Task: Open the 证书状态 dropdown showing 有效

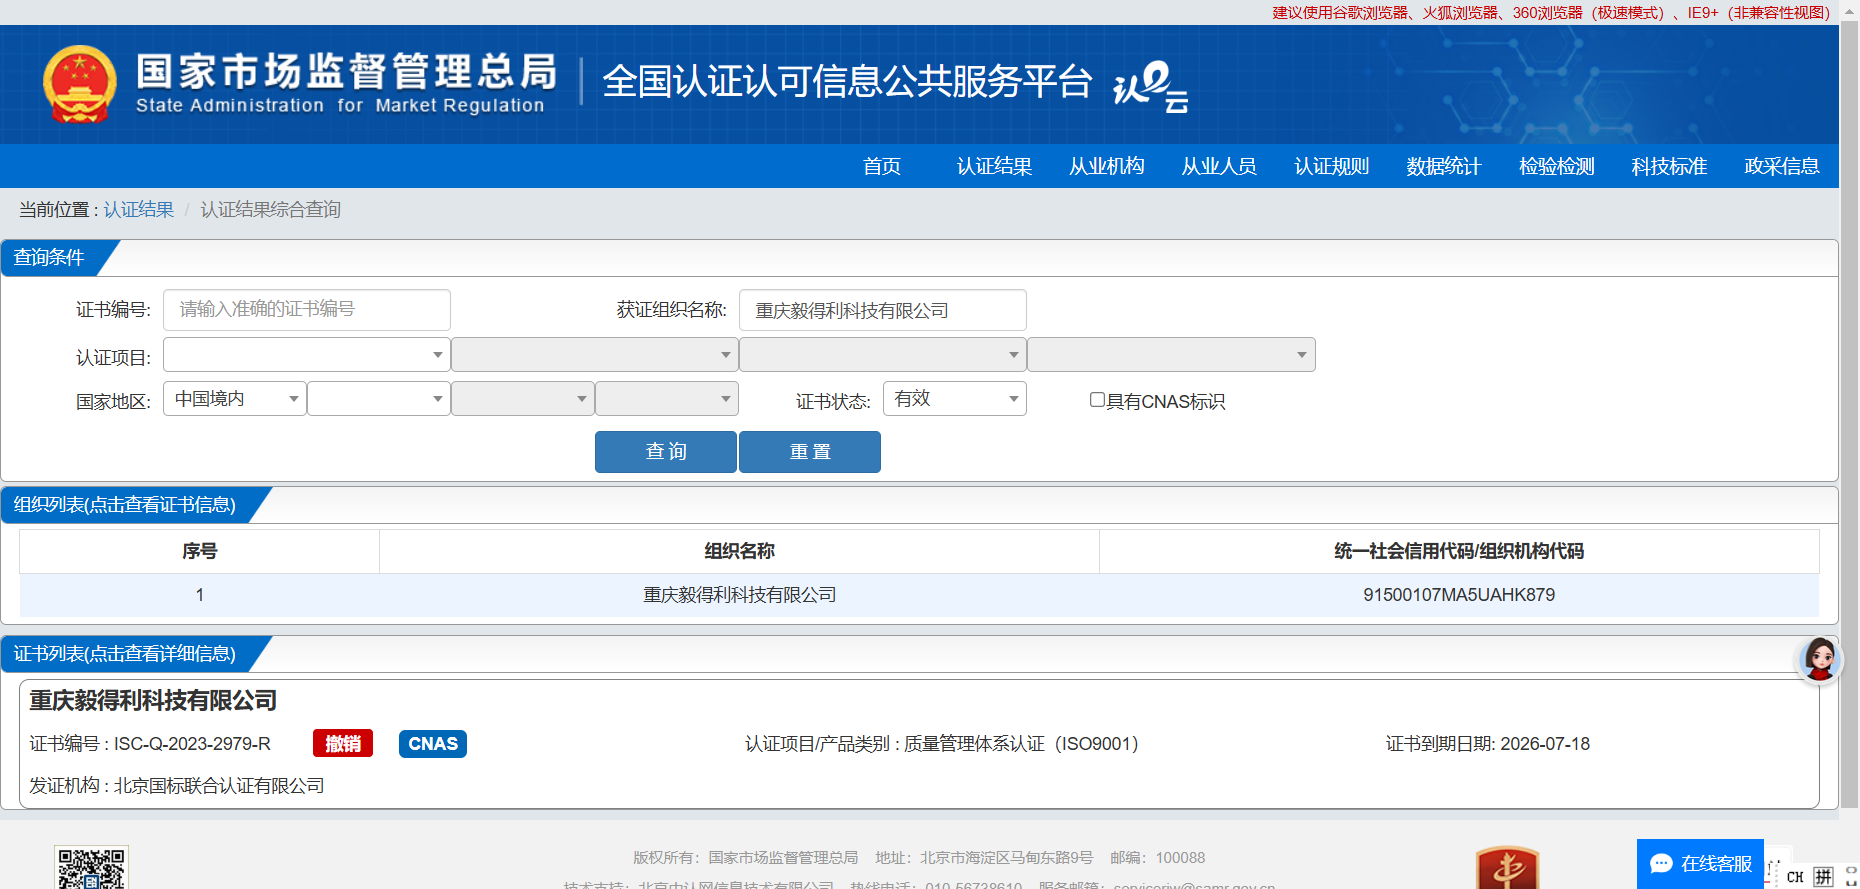Action: click(x=954, y=399)
